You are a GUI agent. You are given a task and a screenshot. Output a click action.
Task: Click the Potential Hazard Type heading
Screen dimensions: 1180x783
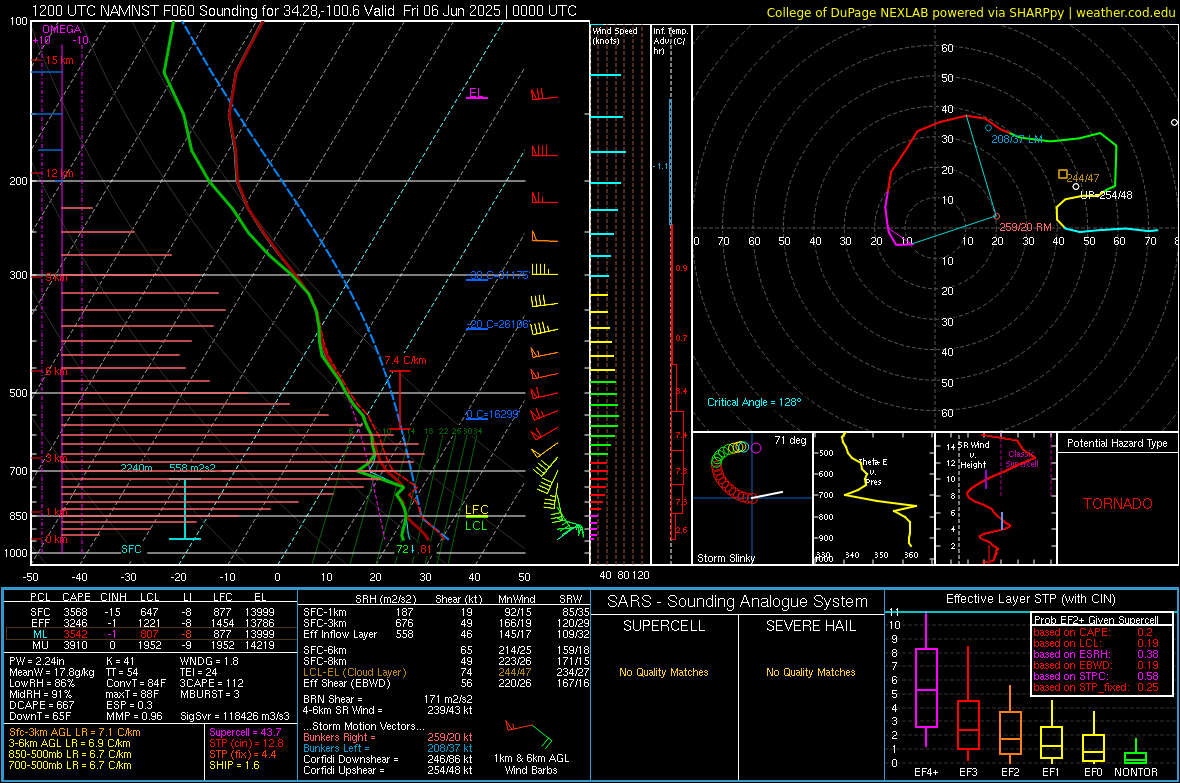[x=1117, y=443]
